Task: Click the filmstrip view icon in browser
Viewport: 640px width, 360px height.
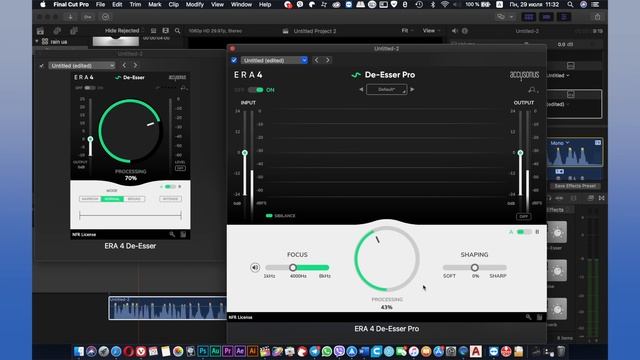Action: [x=165, y=31]
